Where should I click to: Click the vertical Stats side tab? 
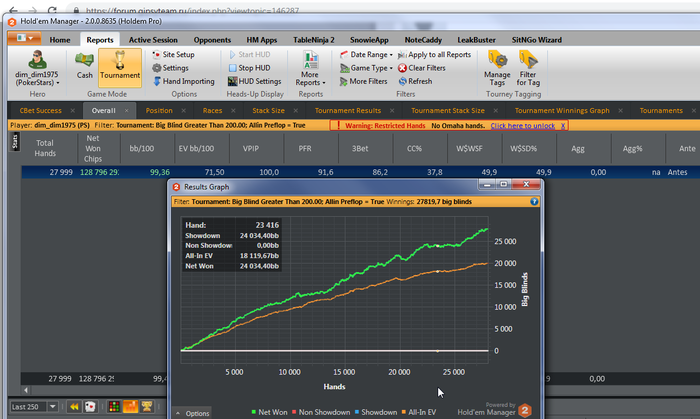coord(14,142)
